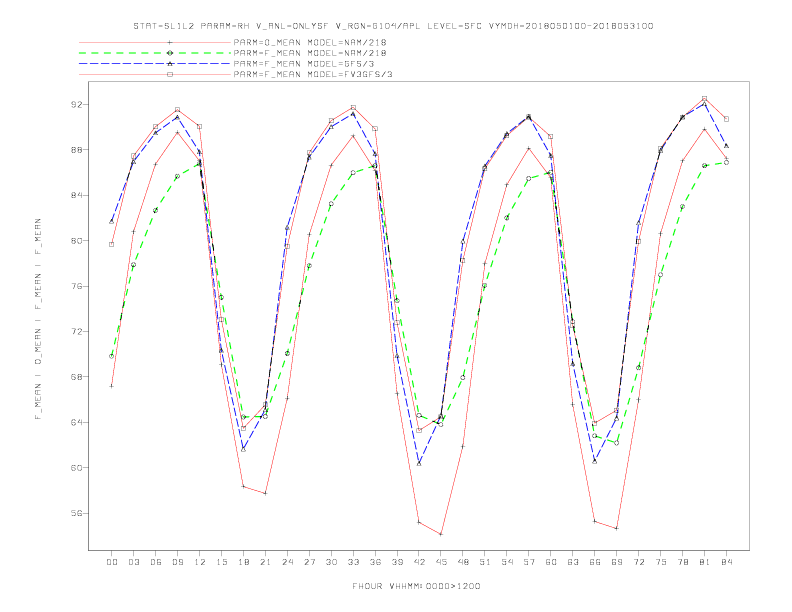Click x-axis forecast hour 15
This screenshot has width=792, height=612.
221,562
